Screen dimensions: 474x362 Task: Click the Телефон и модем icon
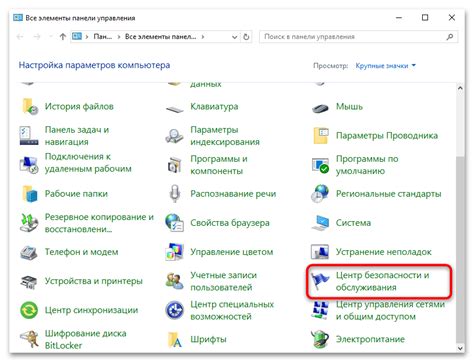(x=29, y=252)
